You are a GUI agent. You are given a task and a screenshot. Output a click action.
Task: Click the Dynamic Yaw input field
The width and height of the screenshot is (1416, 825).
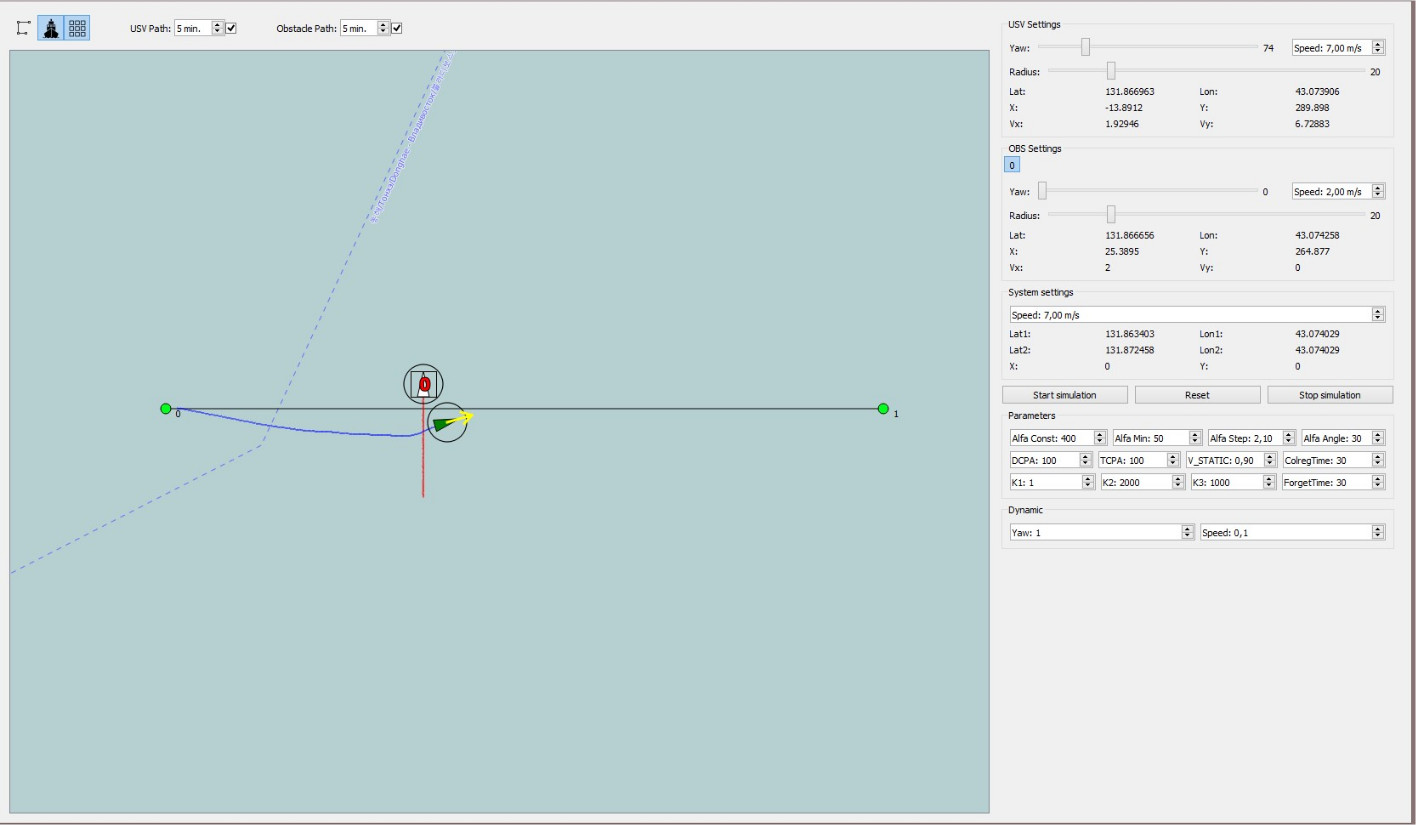pyautogui.click(x=1094, y=532)
